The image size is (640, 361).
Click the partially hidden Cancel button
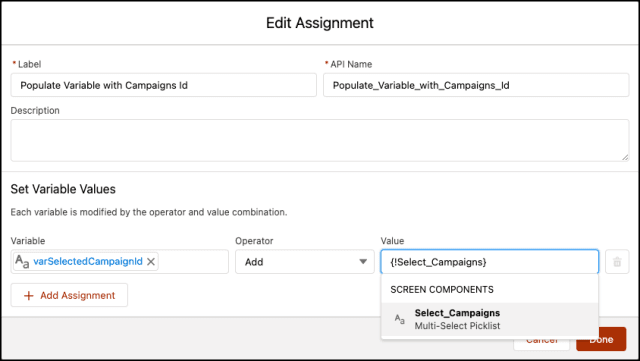click(x=542, y=342)
